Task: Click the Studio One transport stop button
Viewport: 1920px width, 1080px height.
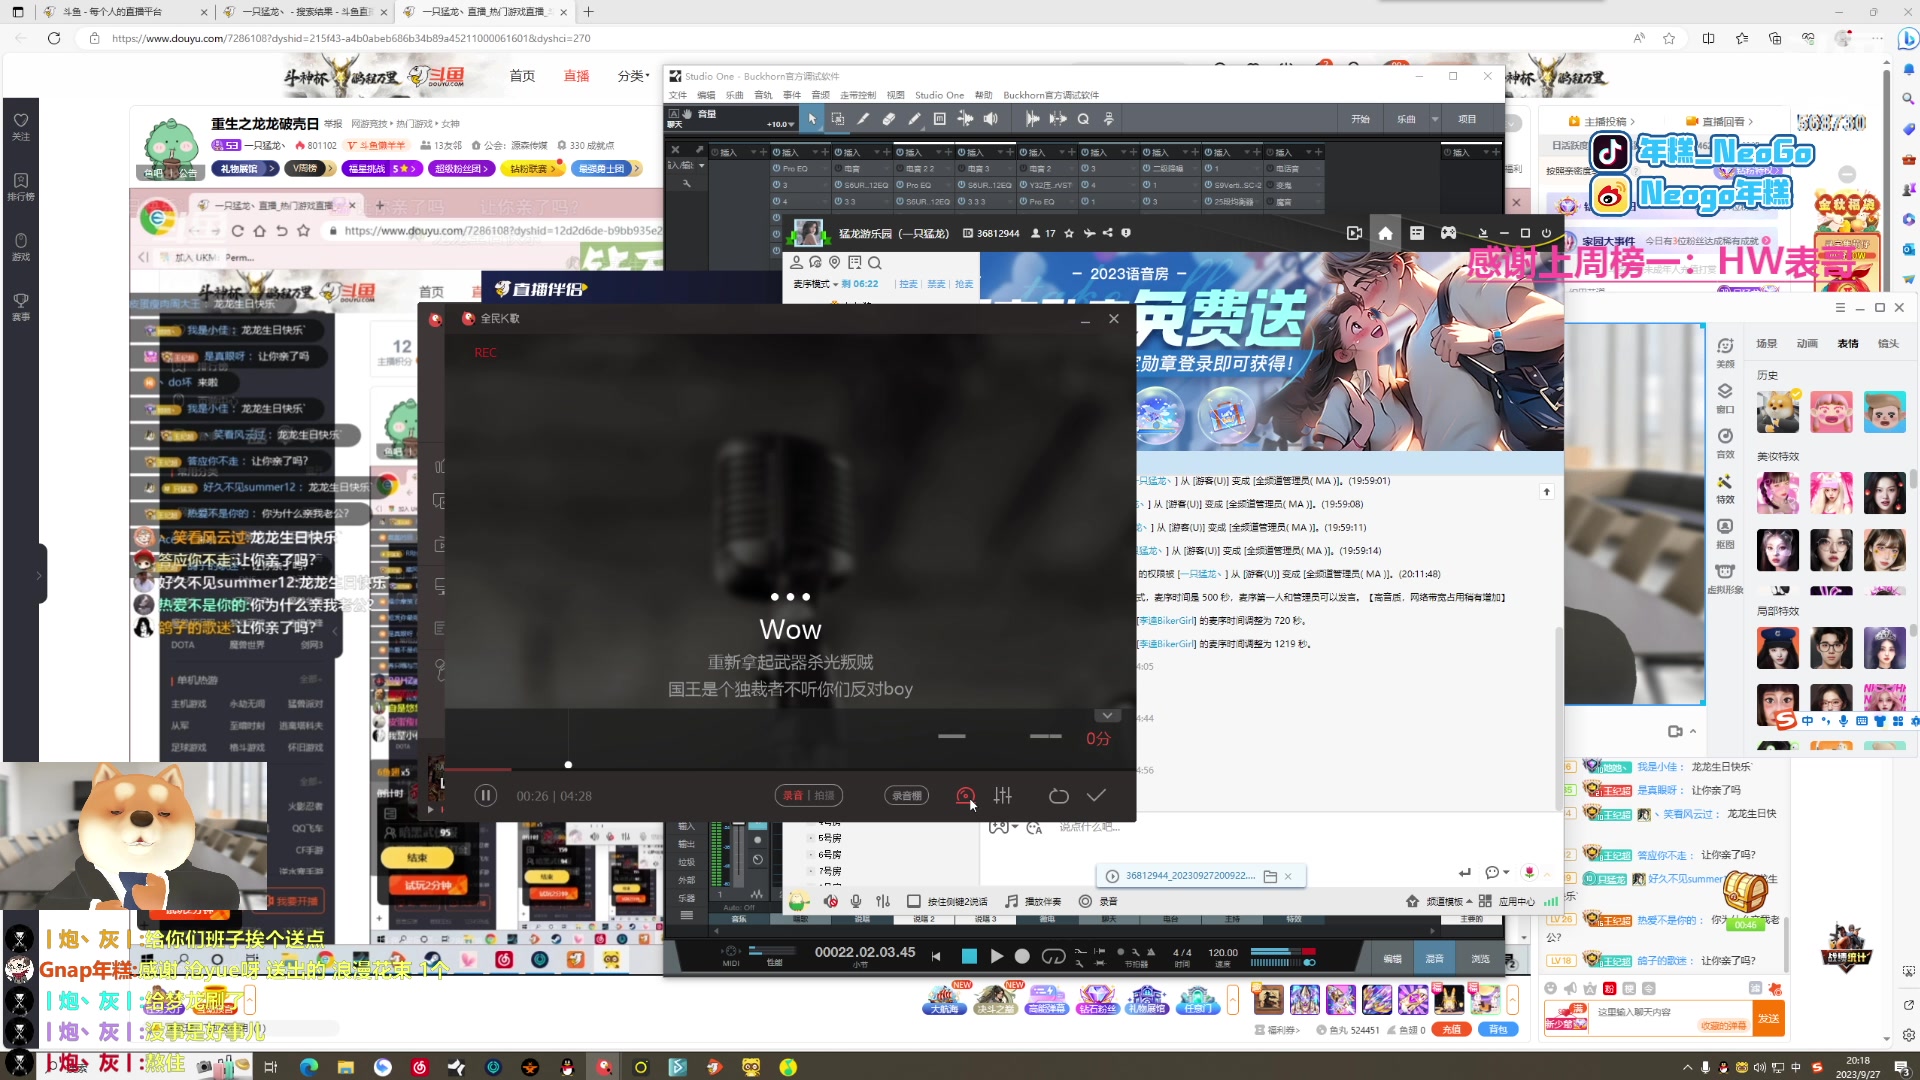Action: [969, 956]
